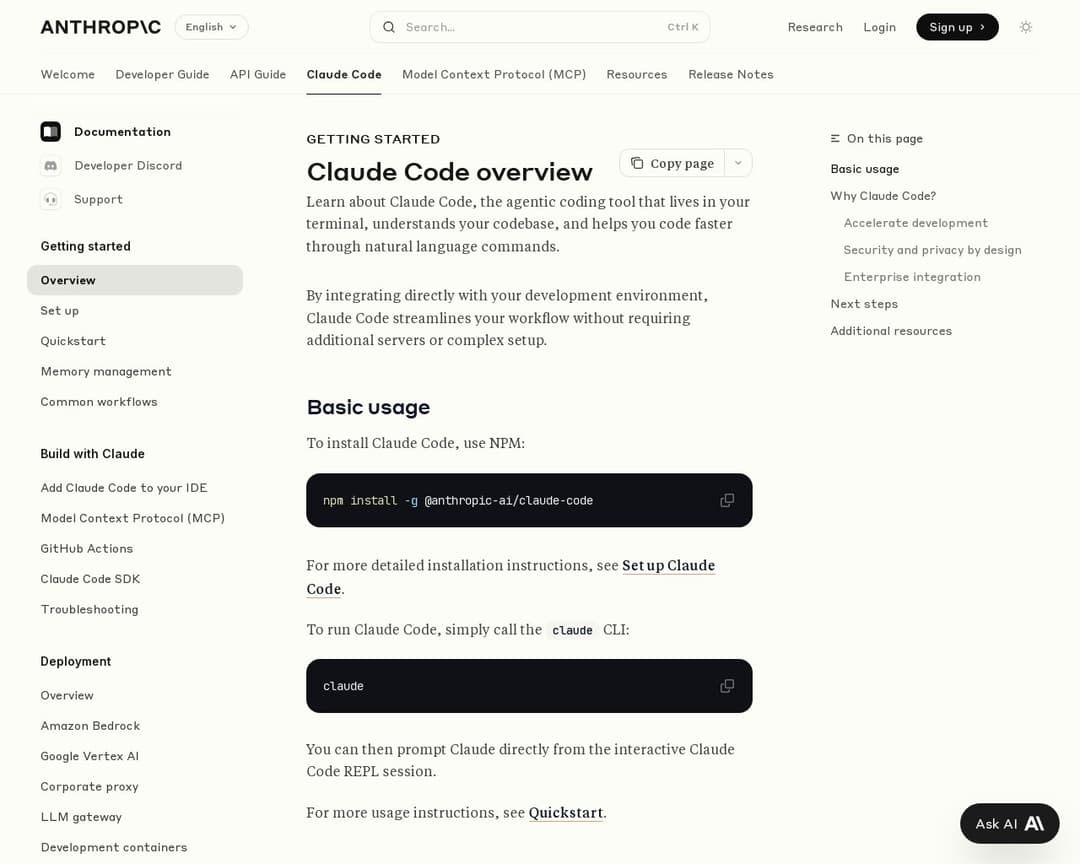This screenshot has width=1080, height=864.
Task: Switch to the Resources tab
Action: 637,74
